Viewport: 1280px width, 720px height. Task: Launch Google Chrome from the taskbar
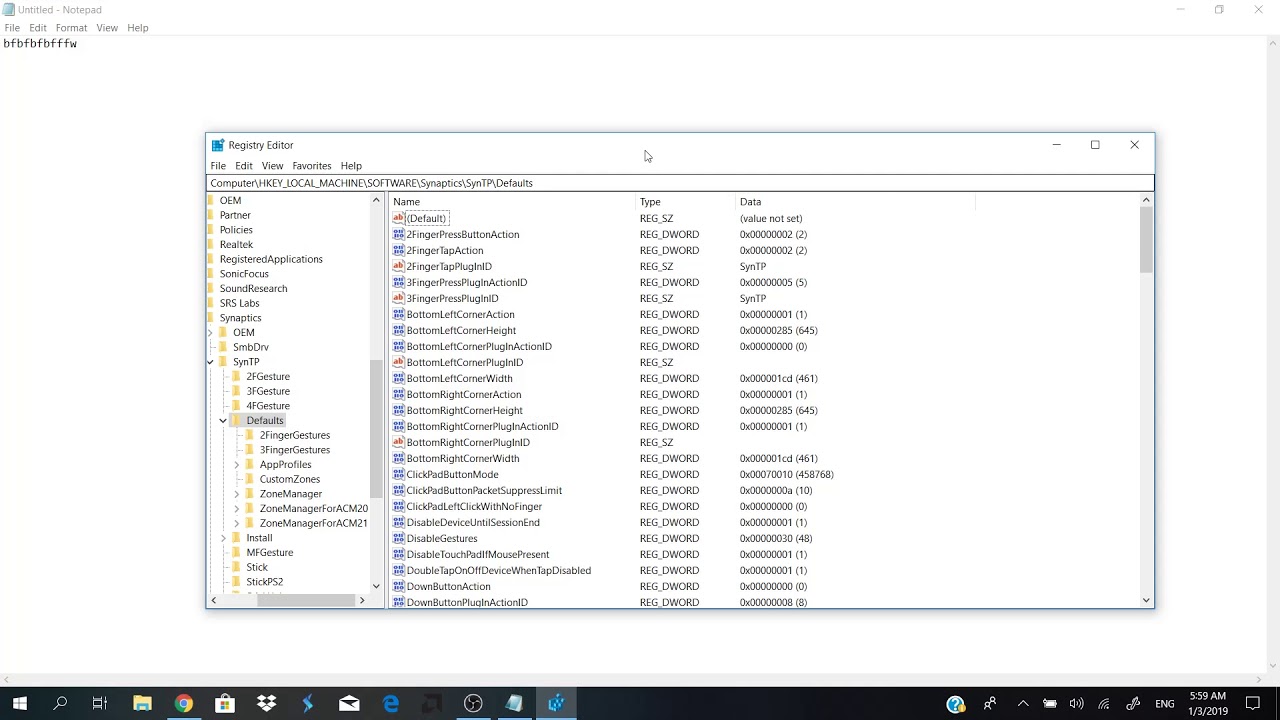pyautogui.click(x=183, y=703)
